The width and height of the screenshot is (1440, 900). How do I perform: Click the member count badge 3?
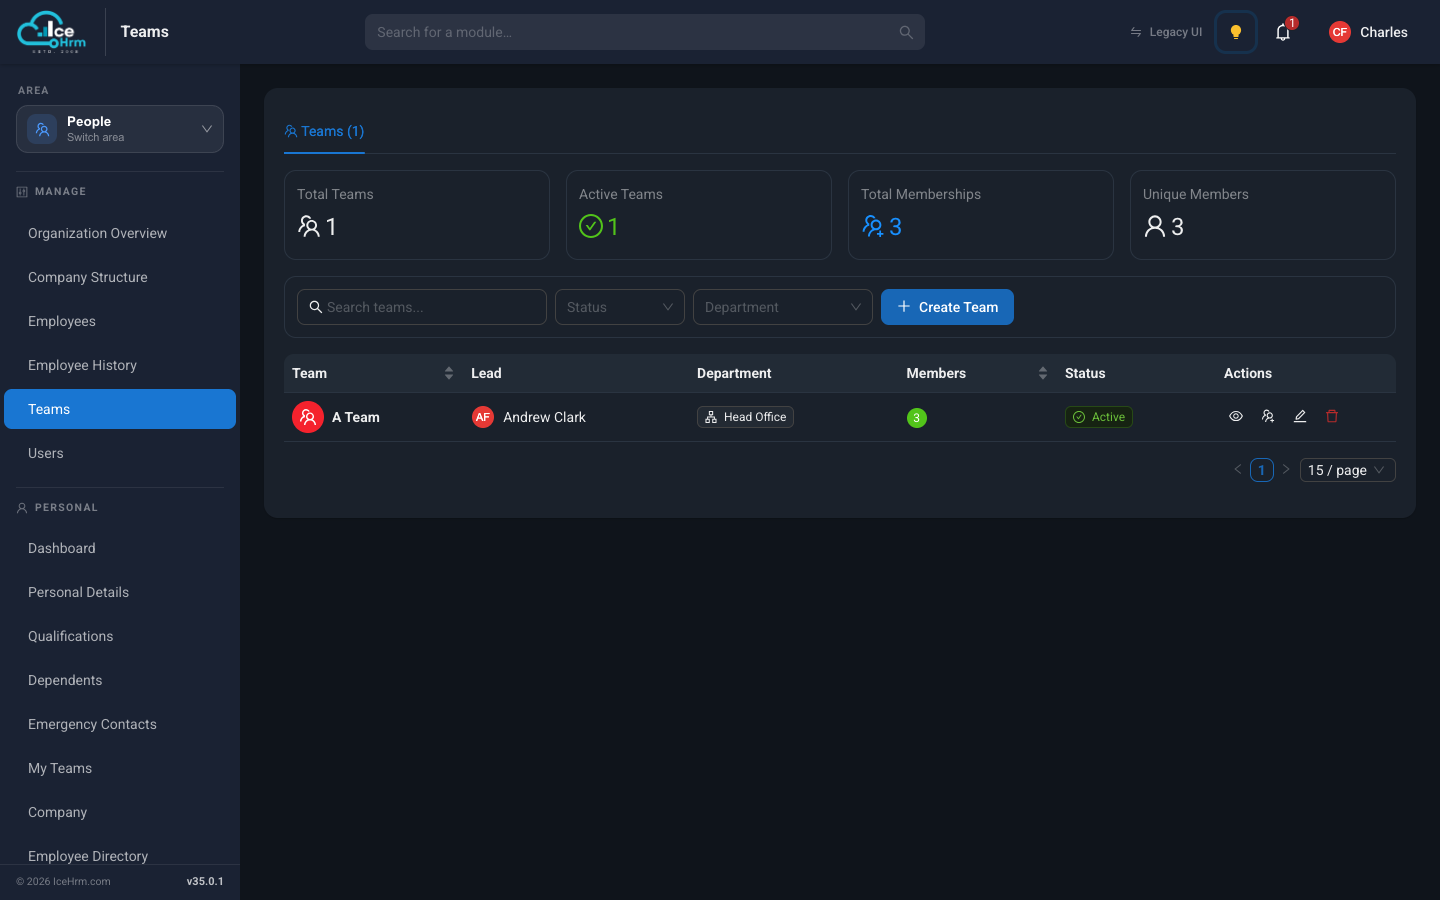click(x=917, y=418)
